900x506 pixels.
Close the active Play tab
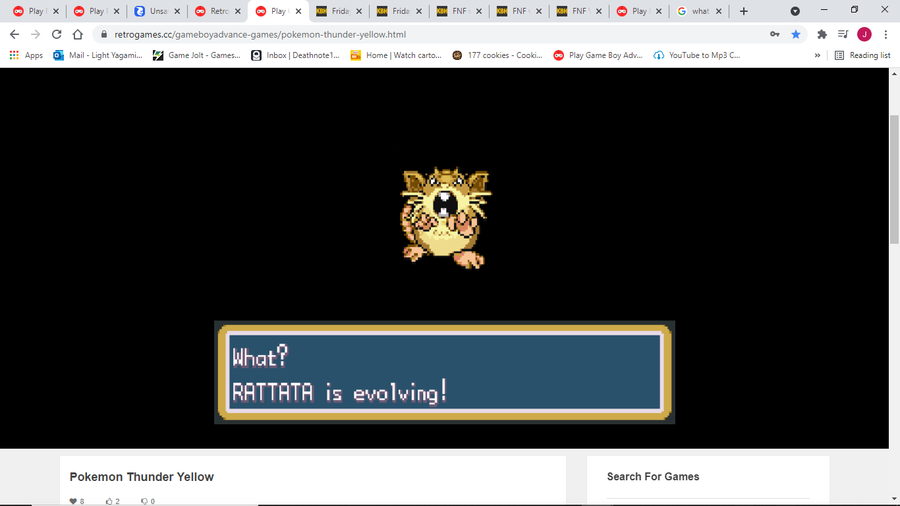298,11
